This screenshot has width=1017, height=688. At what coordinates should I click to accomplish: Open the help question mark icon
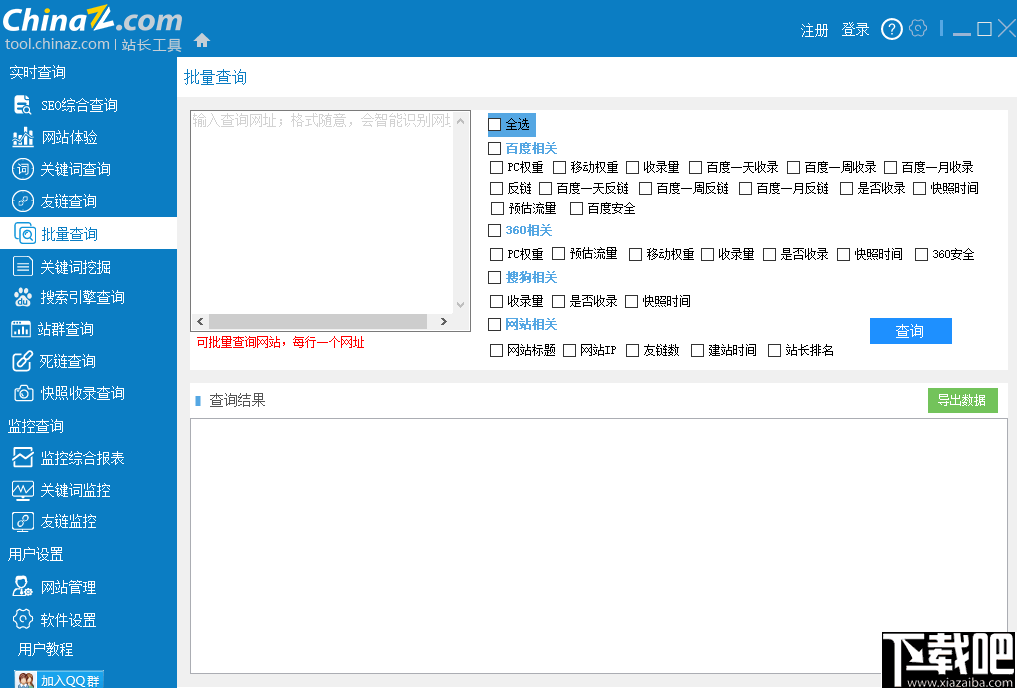pos(891,29)
